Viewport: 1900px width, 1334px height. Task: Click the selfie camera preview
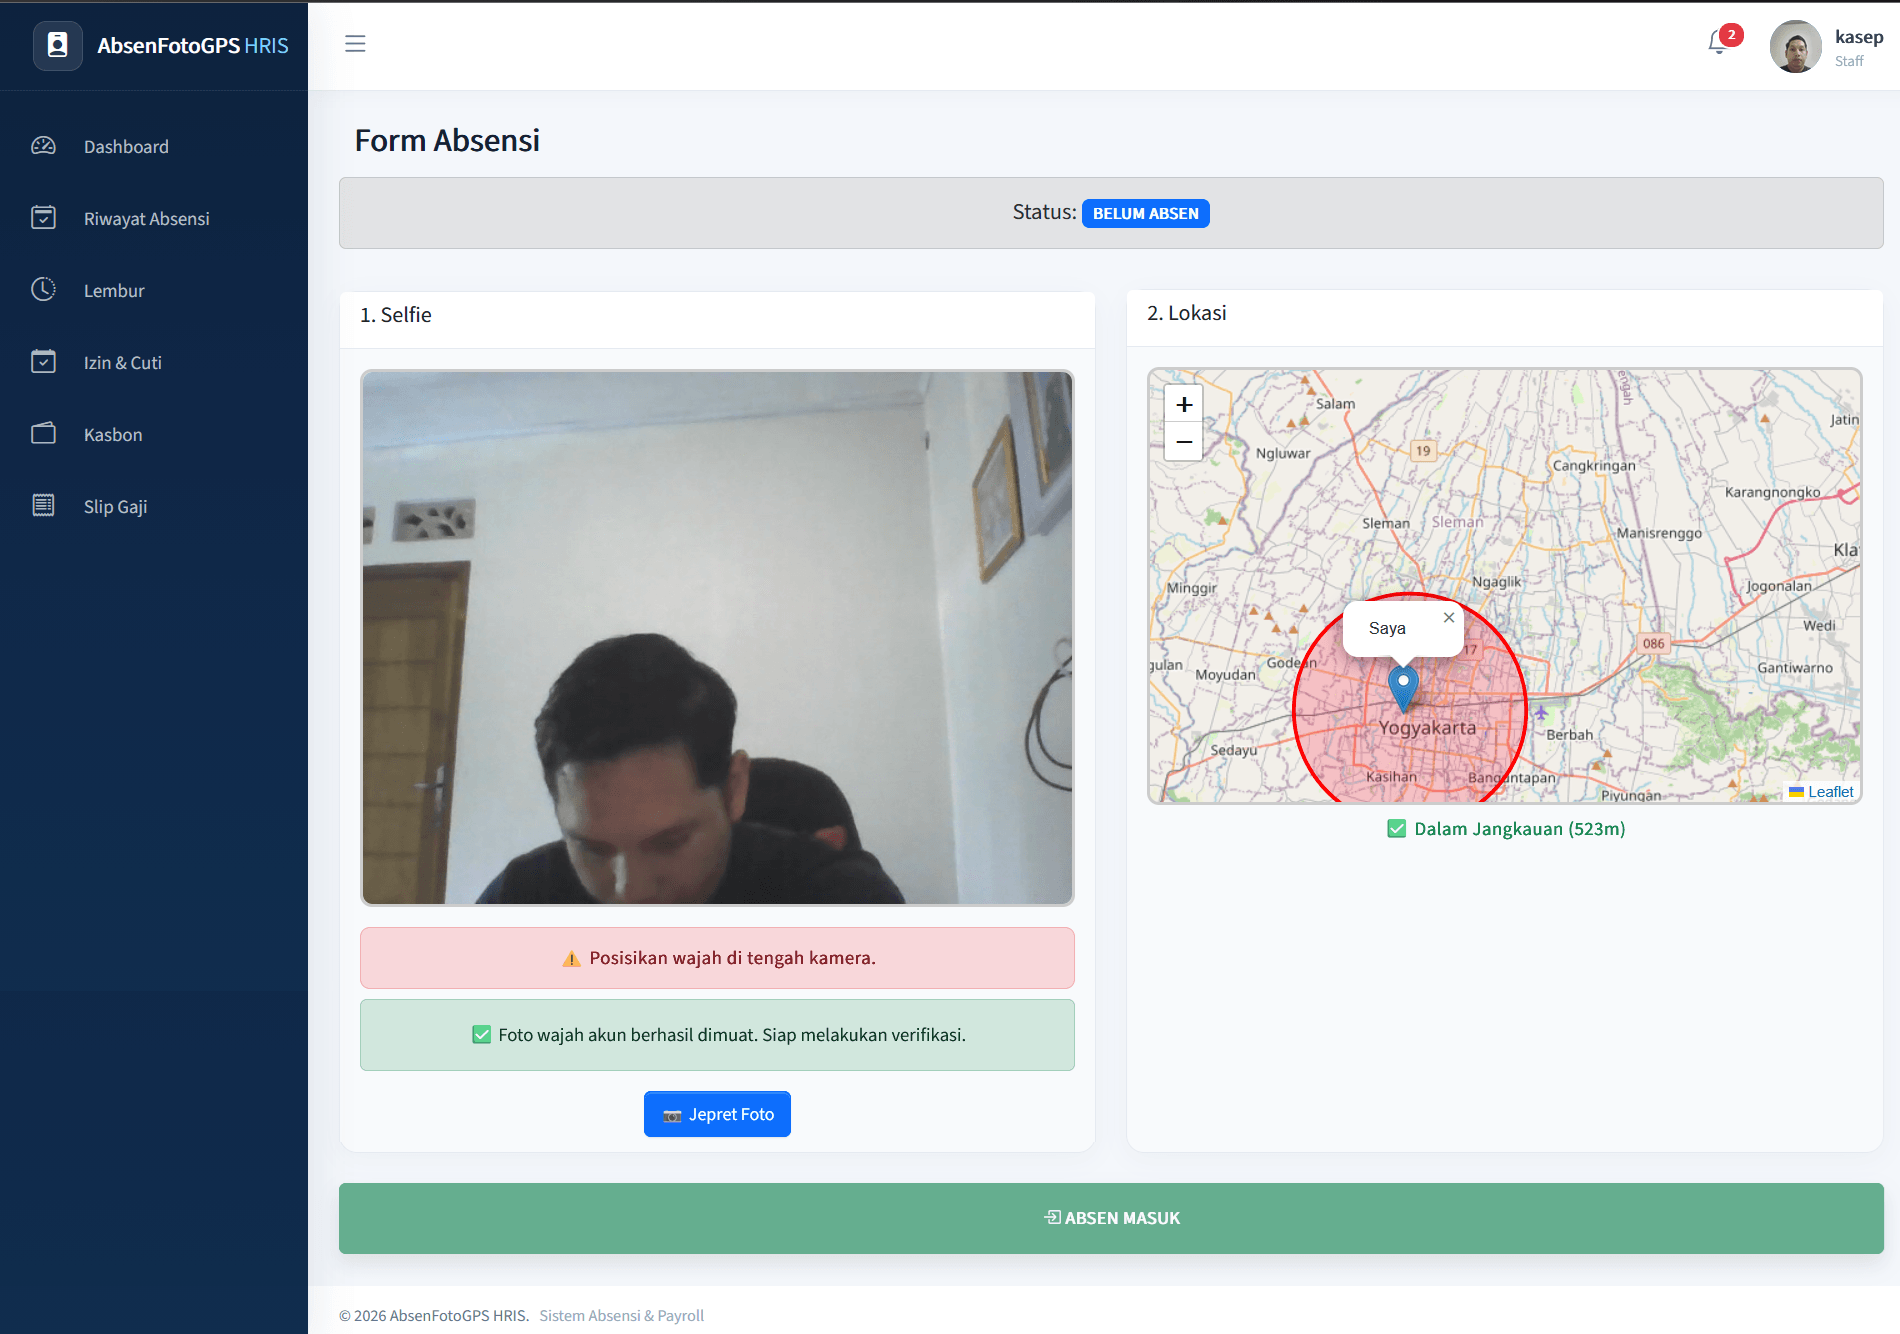[717, 638]
